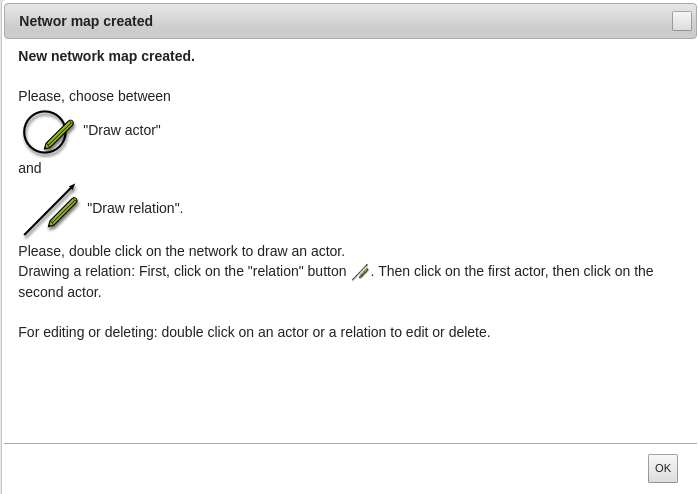The height and width of the screenshot is (494, 698).
Task: Click the "Please, choose between" line
Action: pos(94,96)
